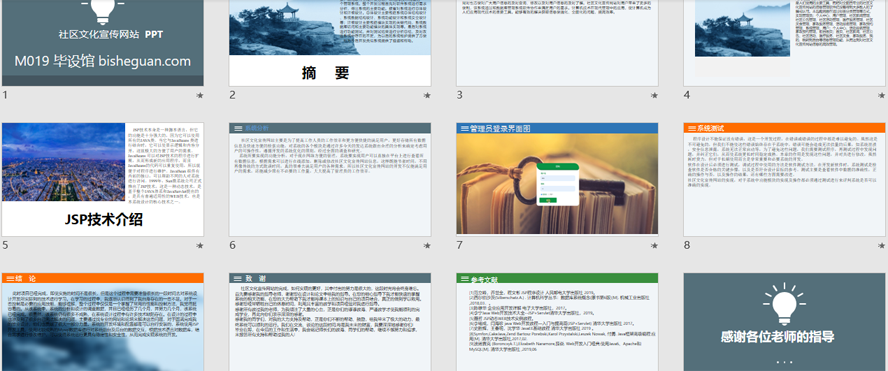The width and height of the screenshot is (888, 371).
Task: Click the animation star icon under slide 4
Action: coord(882,96)
